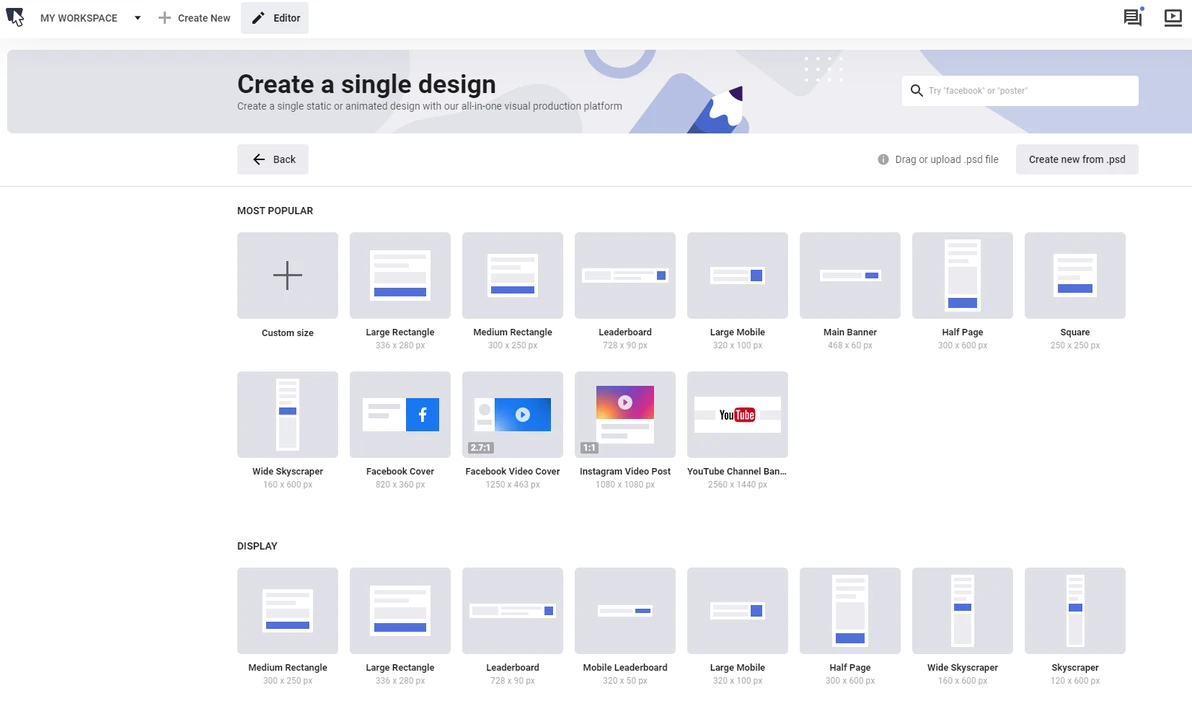Choose Facebook Video Cover template
Image resolution: width=1192 pixels, height=701 pixels.
click(x=512, y=415)
